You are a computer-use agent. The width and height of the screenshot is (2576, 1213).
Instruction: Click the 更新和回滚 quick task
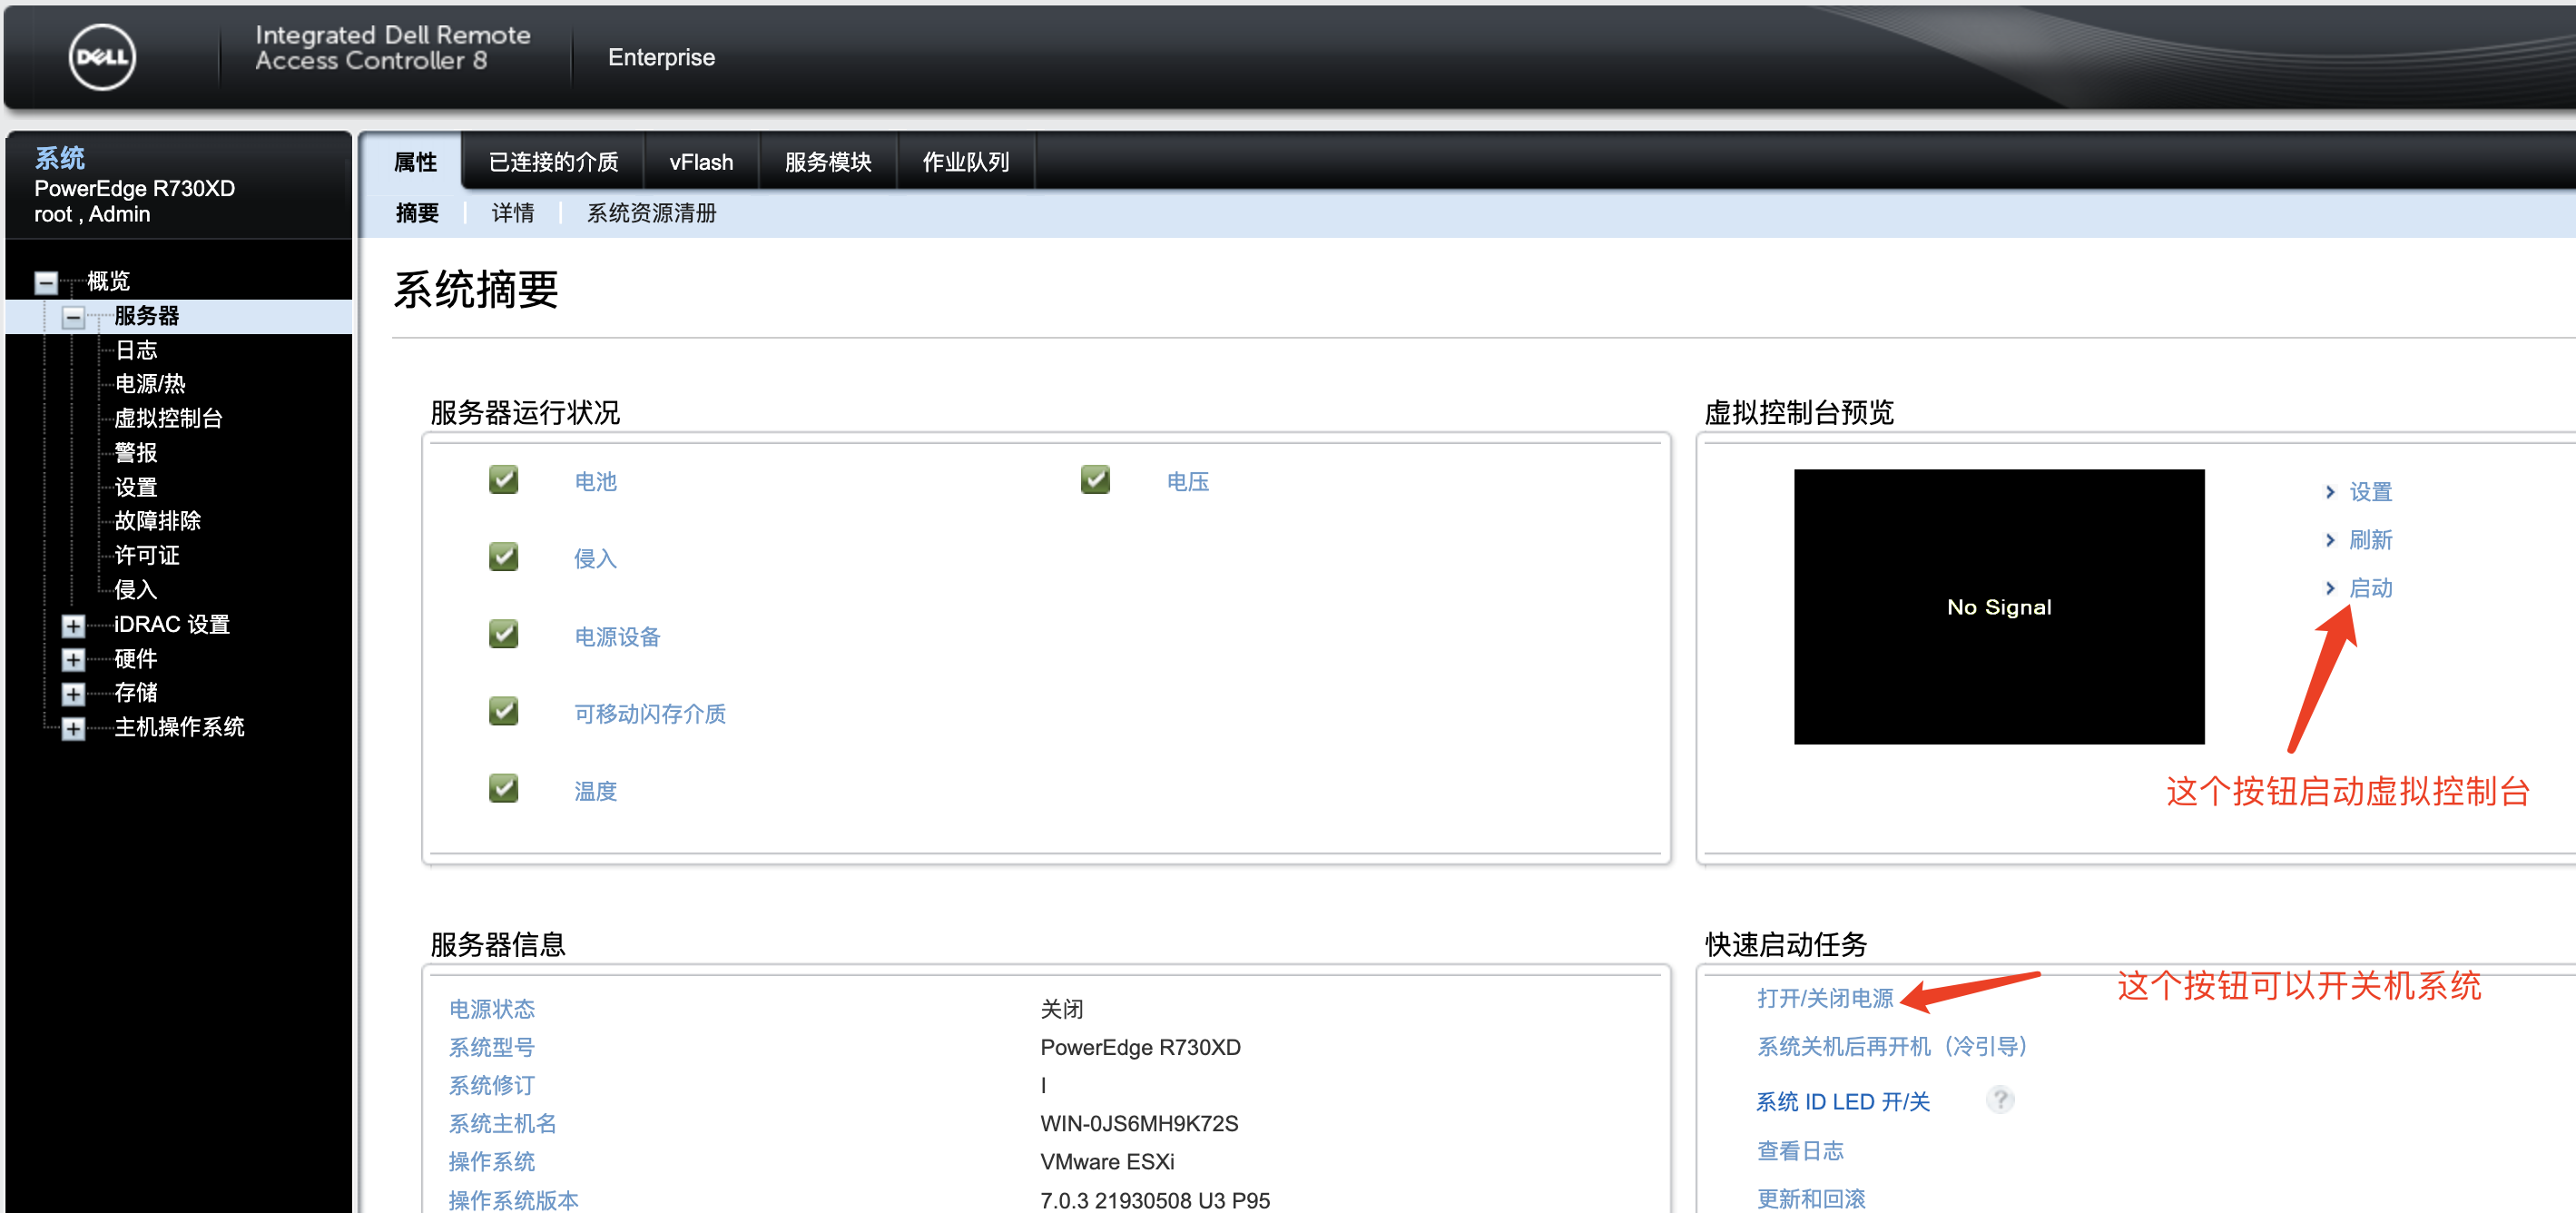(x=1811, y=1199)
